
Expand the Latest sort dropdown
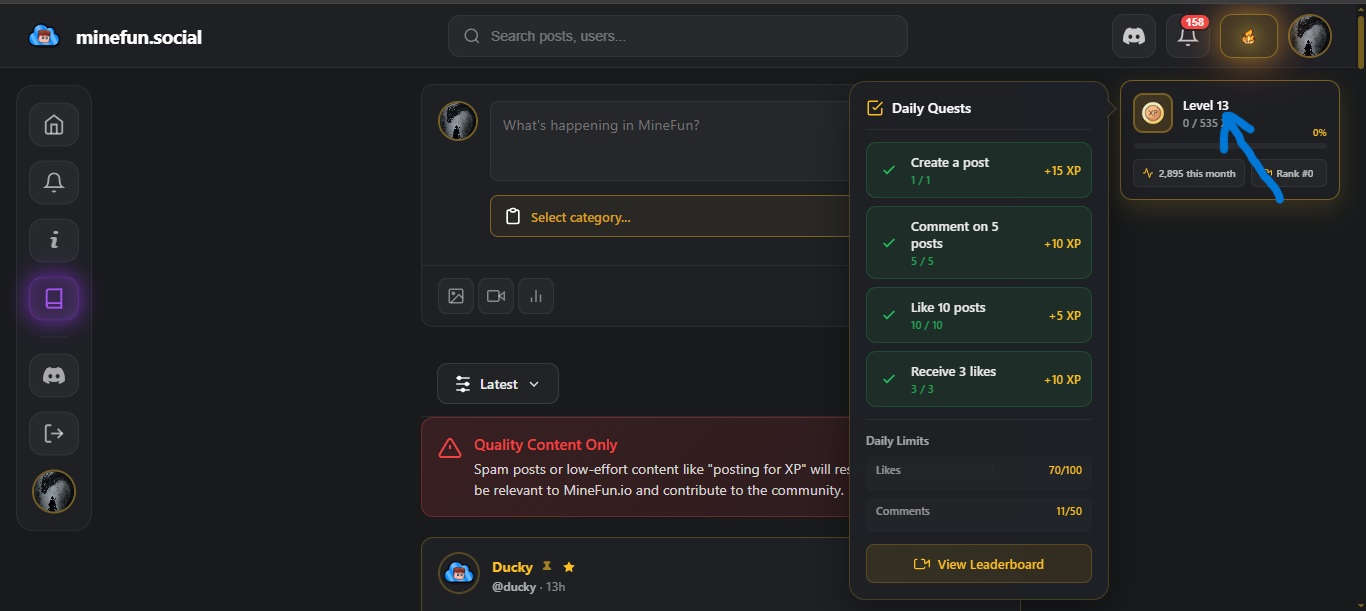point(498,384)
